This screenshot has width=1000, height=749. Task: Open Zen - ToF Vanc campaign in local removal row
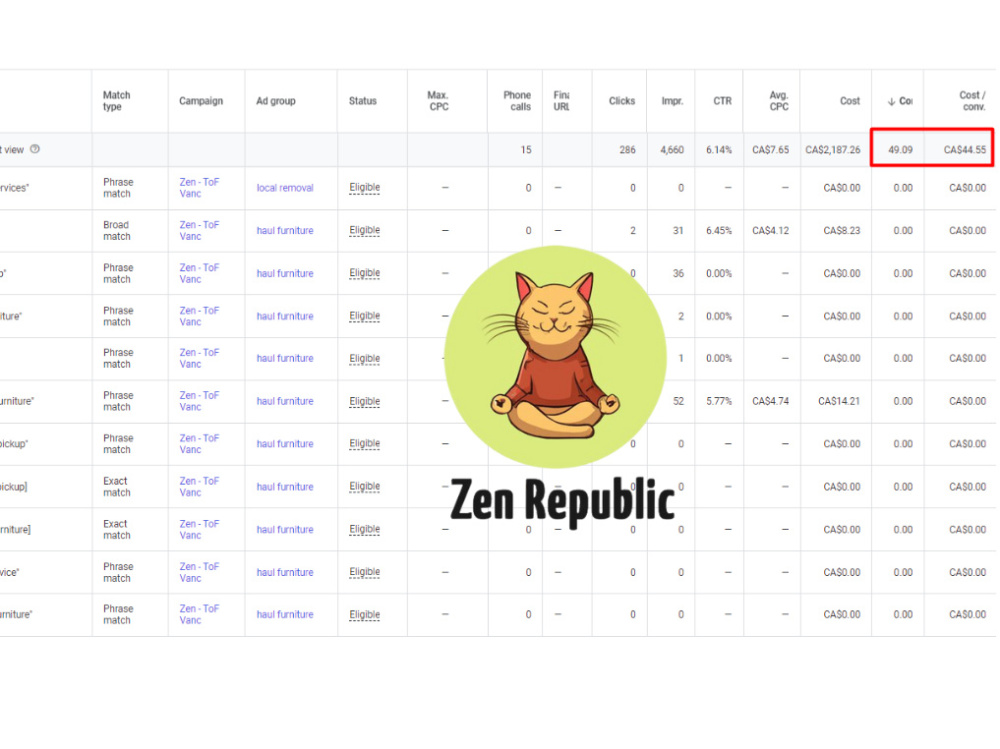(199, 188)
